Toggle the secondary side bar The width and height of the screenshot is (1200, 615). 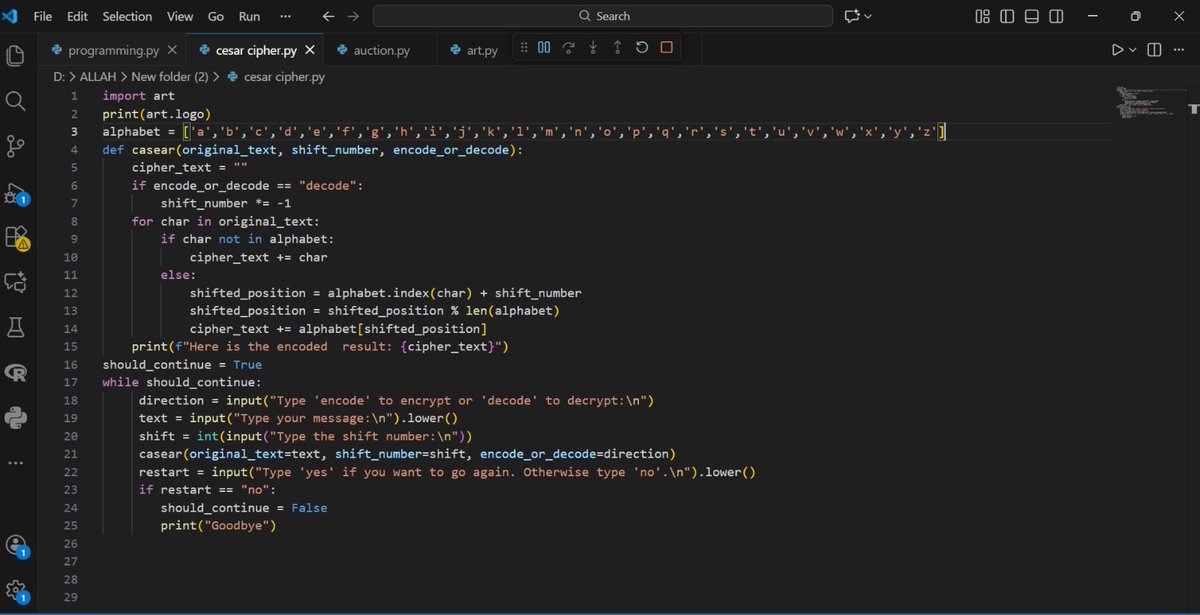tap(1056, 16)
